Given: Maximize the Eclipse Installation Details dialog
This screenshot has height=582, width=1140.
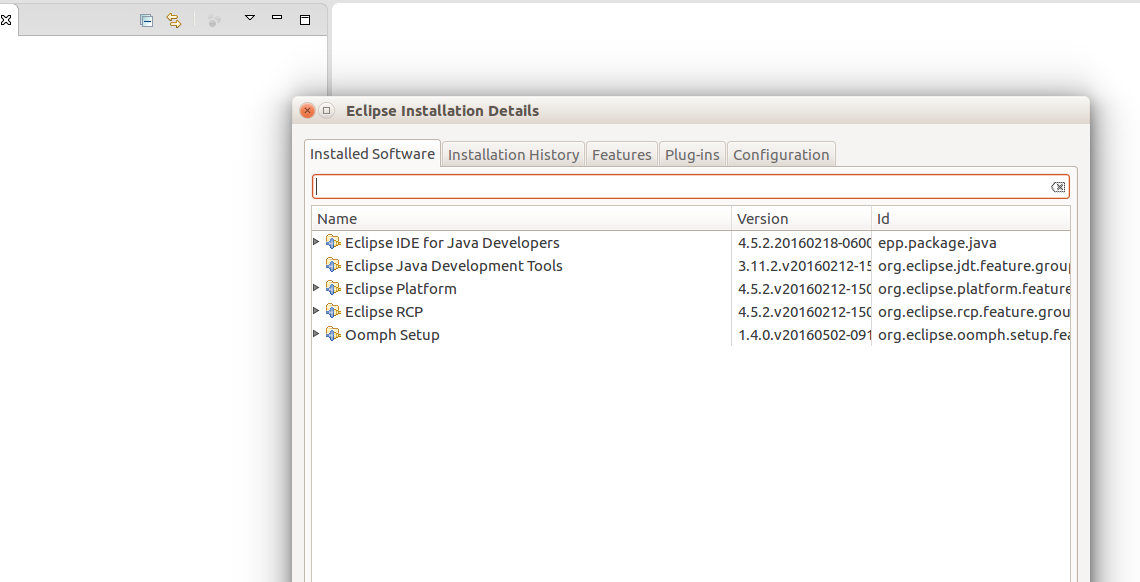Looking at the screenshot, I should pos(326,110).
